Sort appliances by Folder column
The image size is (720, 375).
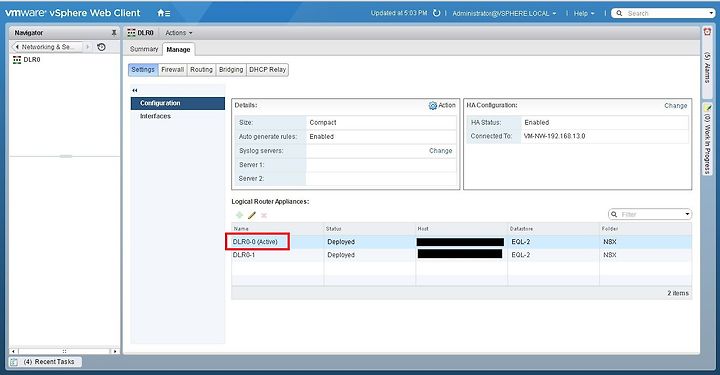click(646, 229)
